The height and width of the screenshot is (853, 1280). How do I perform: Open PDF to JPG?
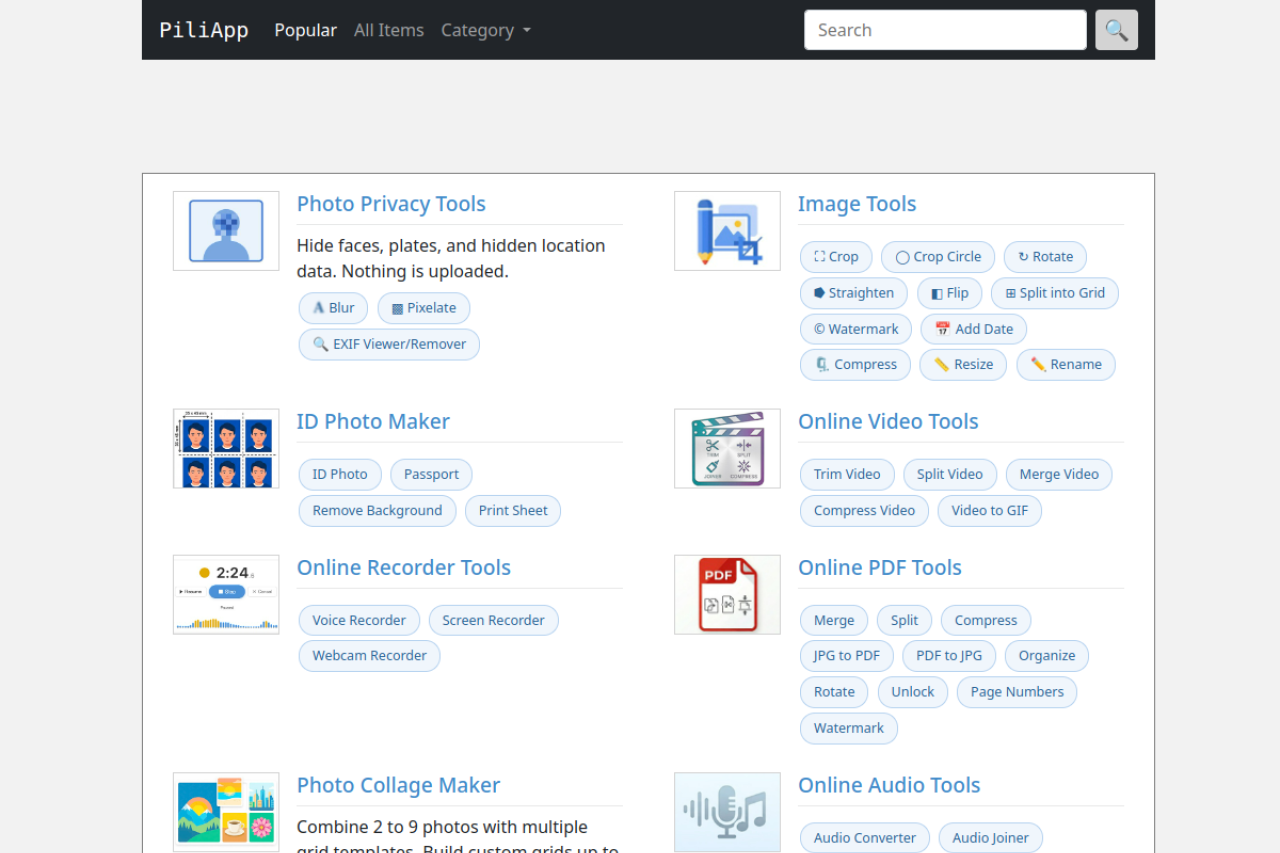click(x=949, y=656)
